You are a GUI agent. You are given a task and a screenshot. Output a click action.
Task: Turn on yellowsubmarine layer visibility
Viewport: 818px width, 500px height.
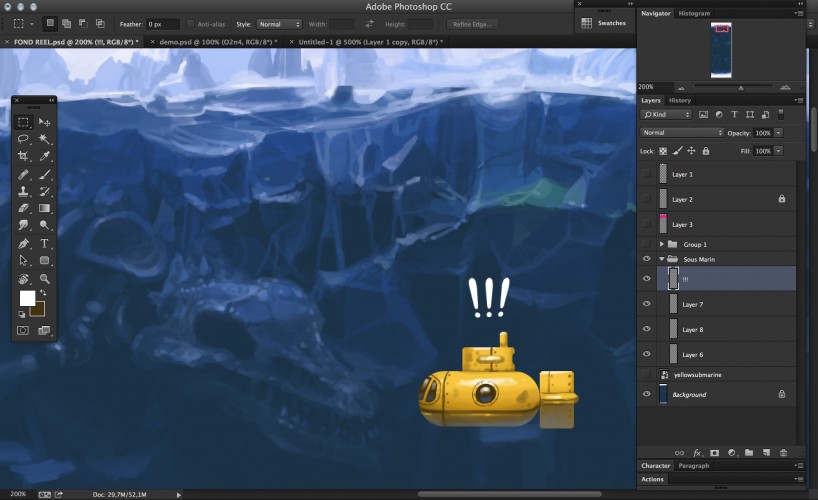click(647, 374)
